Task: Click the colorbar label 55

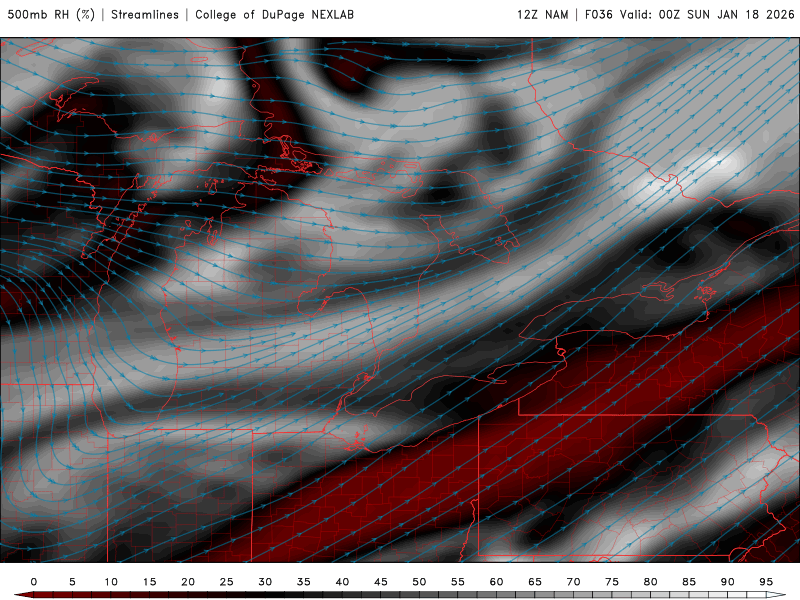Action: tap(458, 582)
